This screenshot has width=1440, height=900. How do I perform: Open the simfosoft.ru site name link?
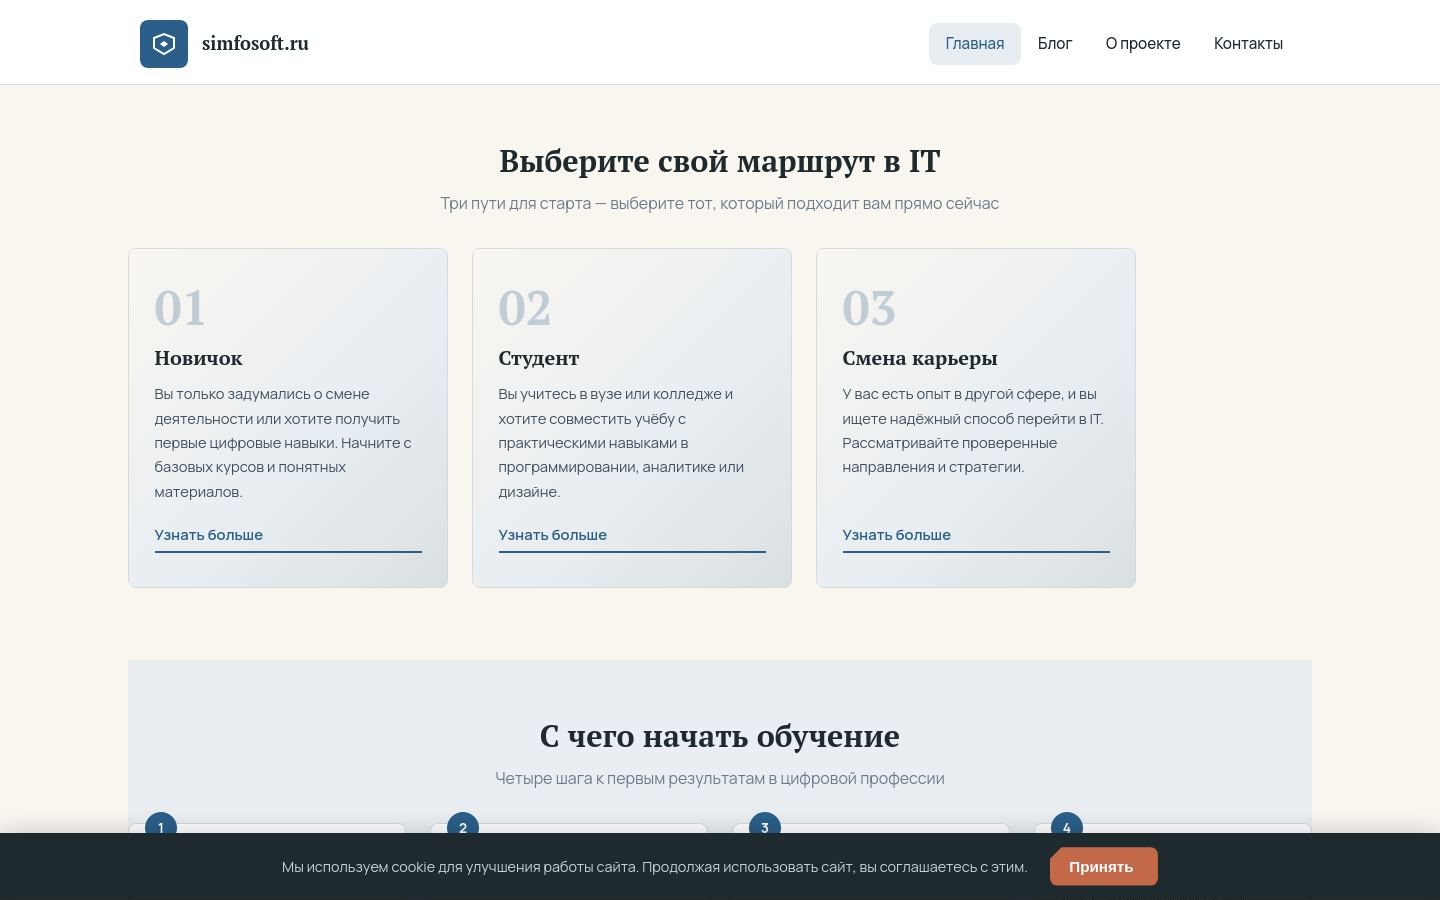click(x=255, y=43)
